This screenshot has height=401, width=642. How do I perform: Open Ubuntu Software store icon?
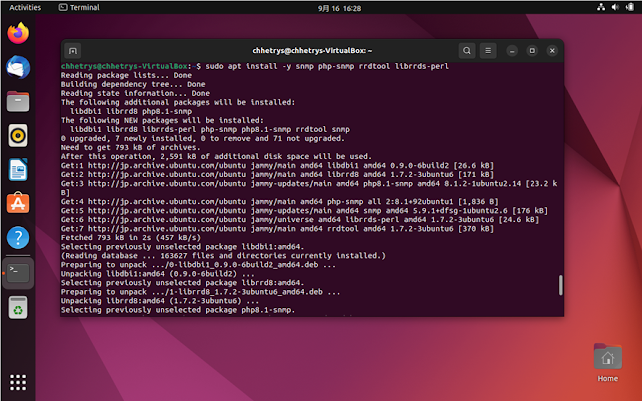click(x=18, y=203)
